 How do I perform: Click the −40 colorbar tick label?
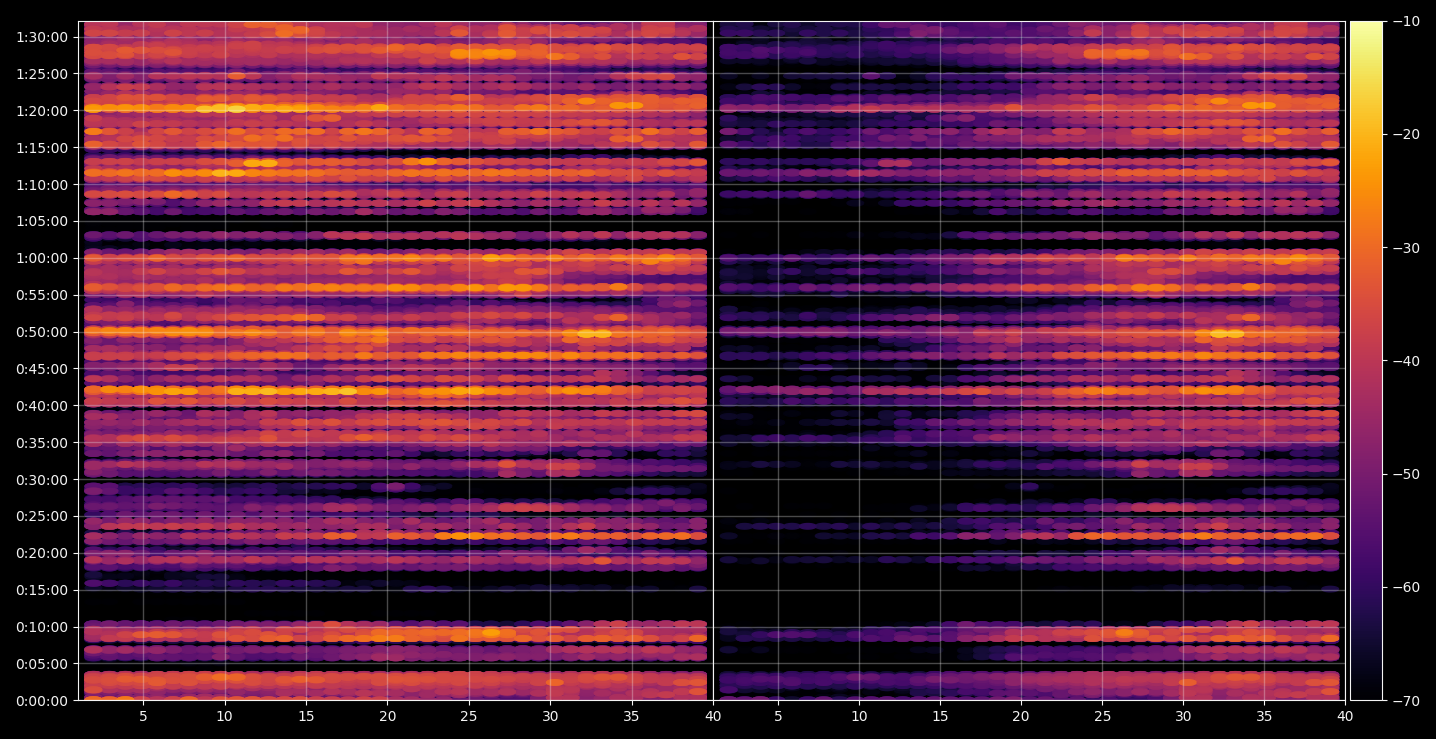click(x=1406, y=361)
